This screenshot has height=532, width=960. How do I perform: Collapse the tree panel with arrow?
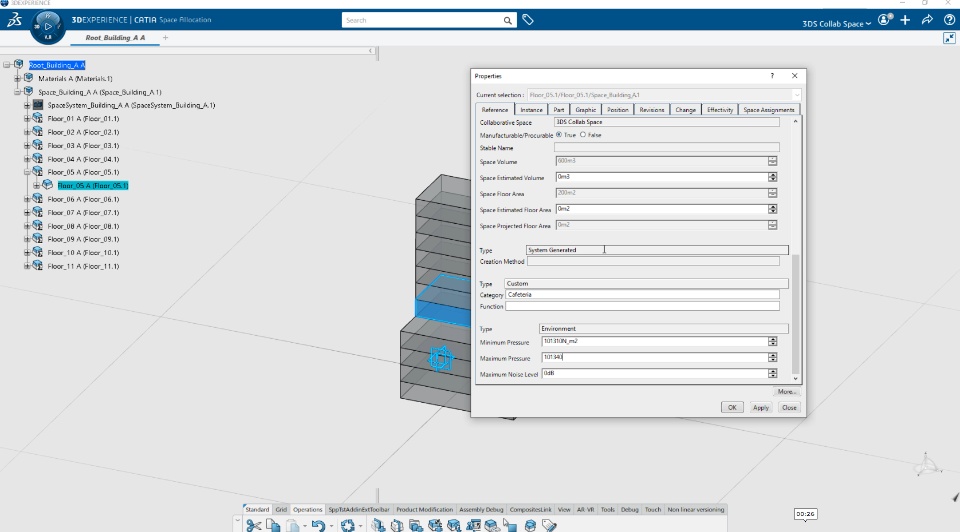(370, 51)
